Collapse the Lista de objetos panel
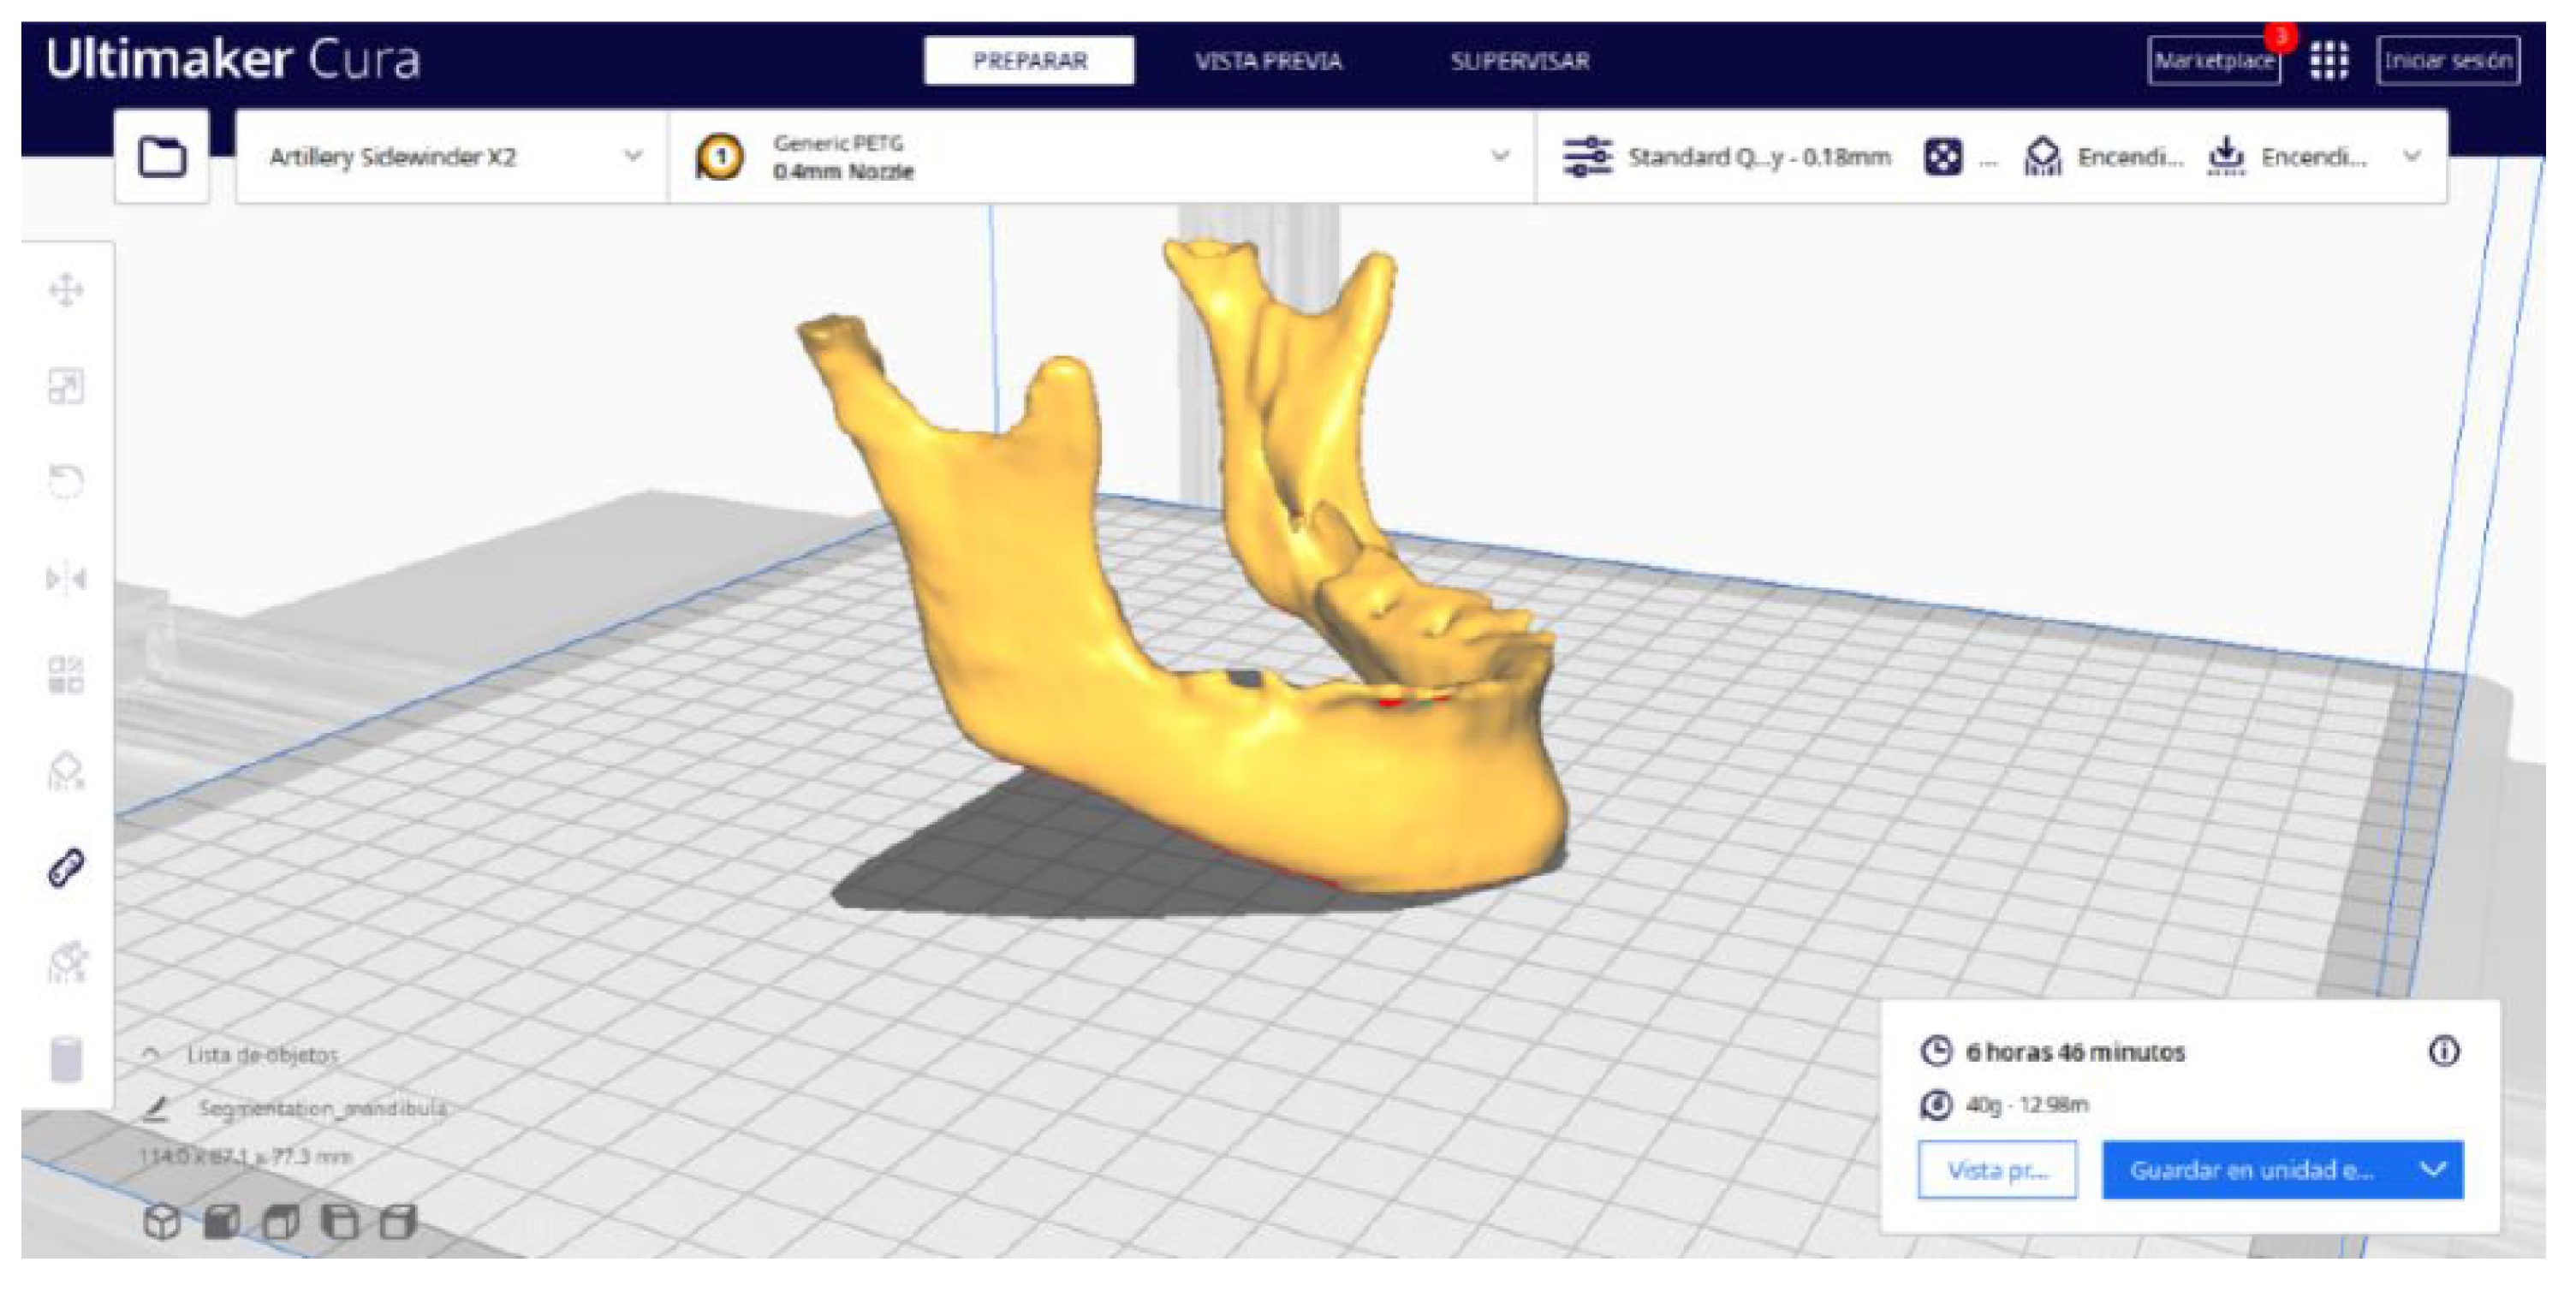 click(151, 1054)
